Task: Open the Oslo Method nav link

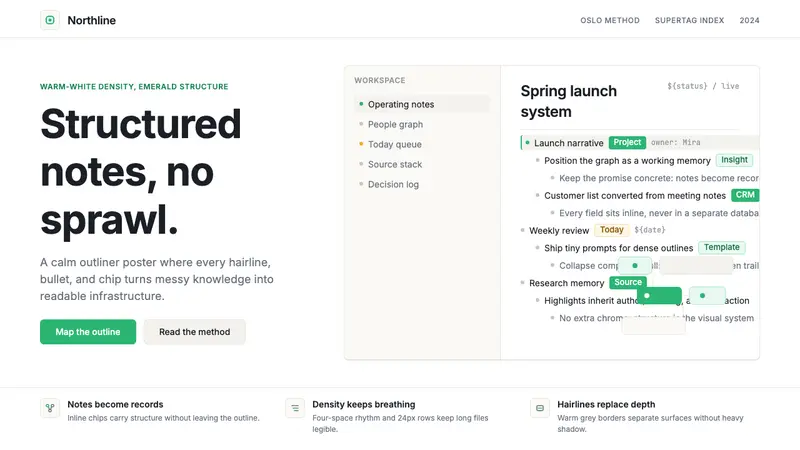Action: pos(610,20)
